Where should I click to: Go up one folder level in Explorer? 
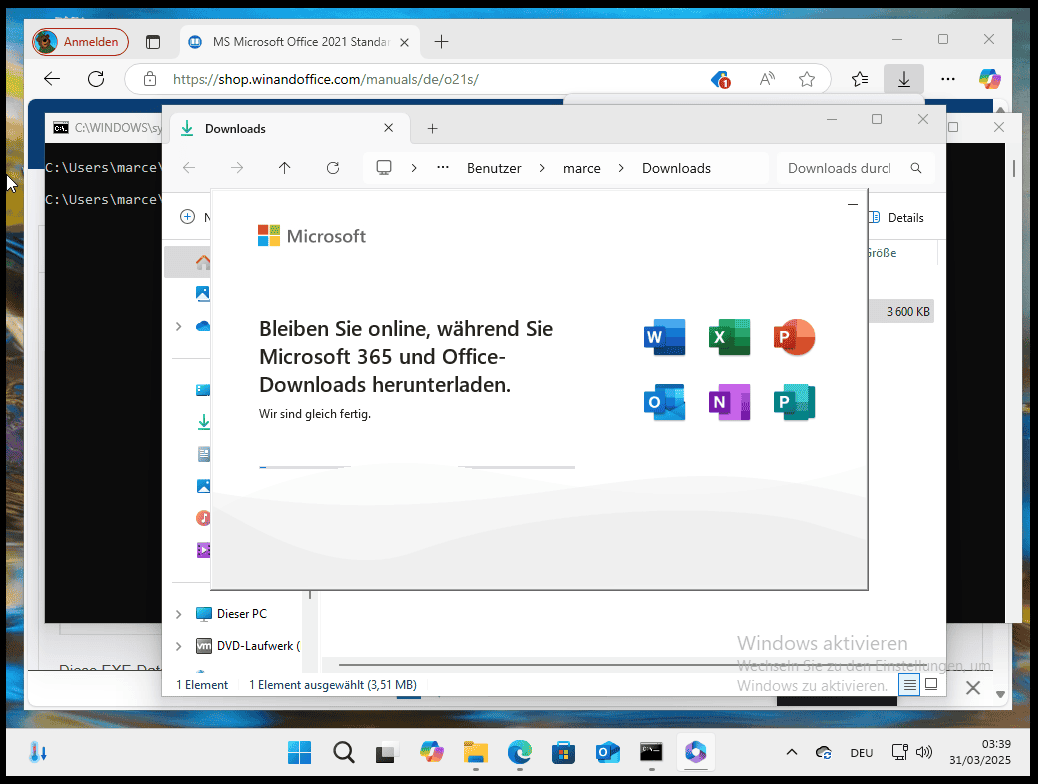285,168
